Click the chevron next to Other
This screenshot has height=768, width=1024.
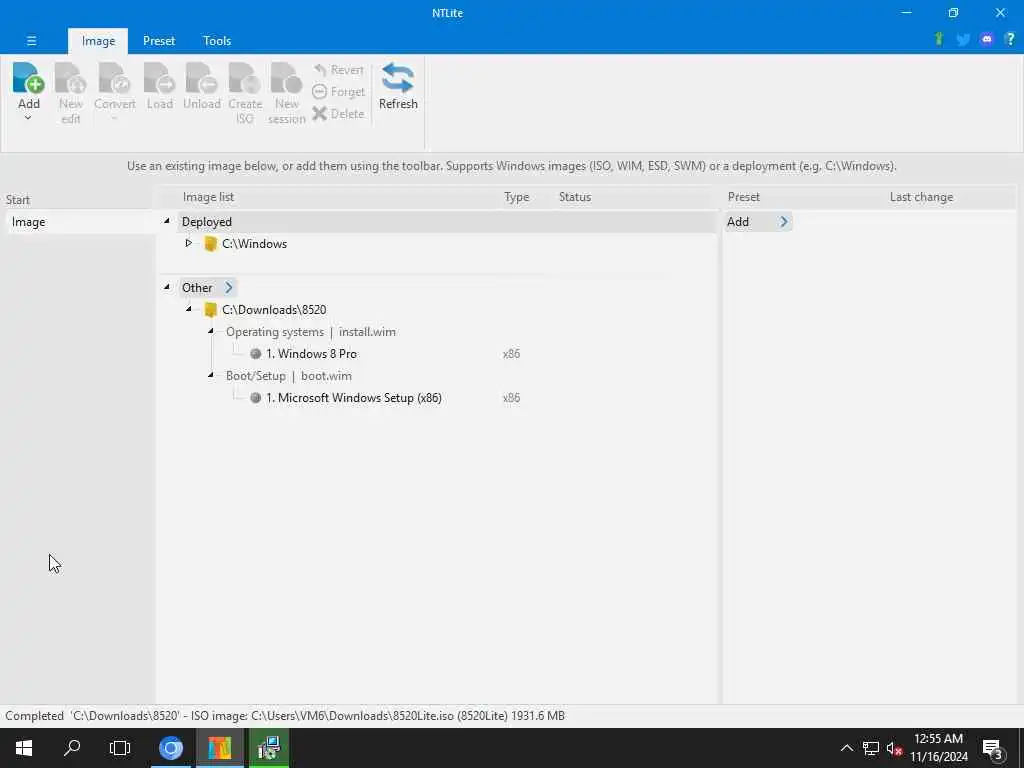pos(229,287)
